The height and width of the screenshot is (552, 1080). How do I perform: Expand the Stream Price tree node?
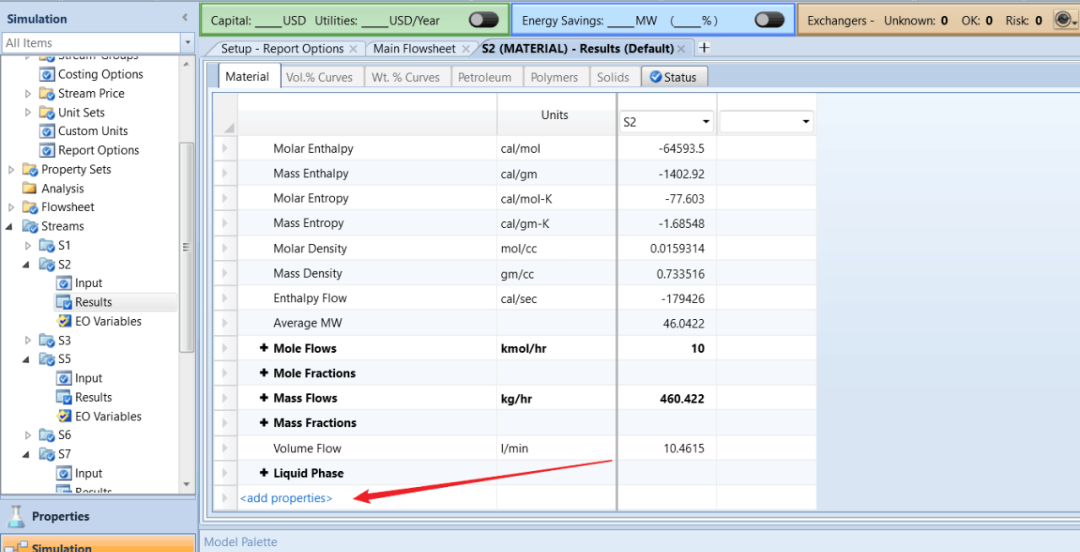pos(28,93)
